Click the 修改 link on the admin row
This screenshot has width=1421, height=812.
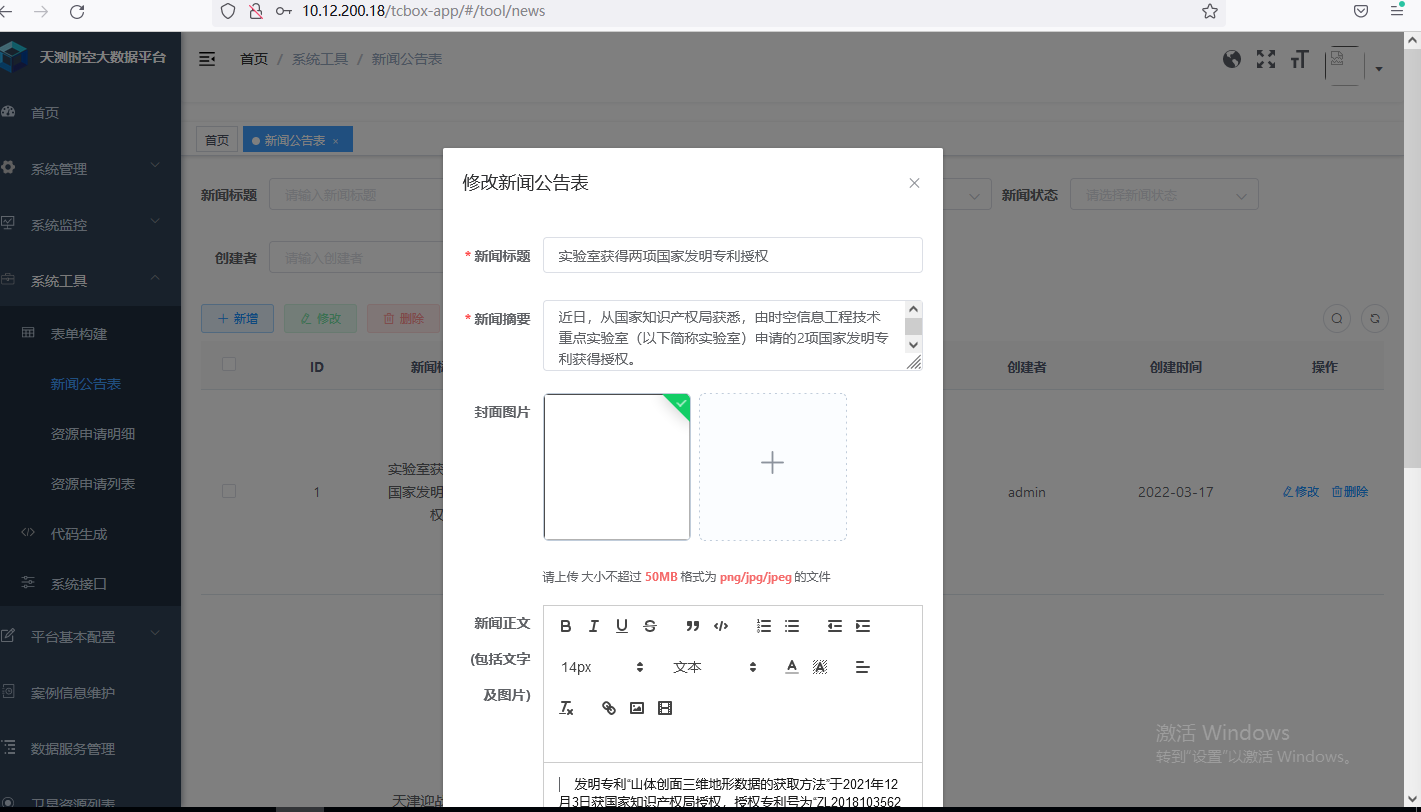[1300, 491]
